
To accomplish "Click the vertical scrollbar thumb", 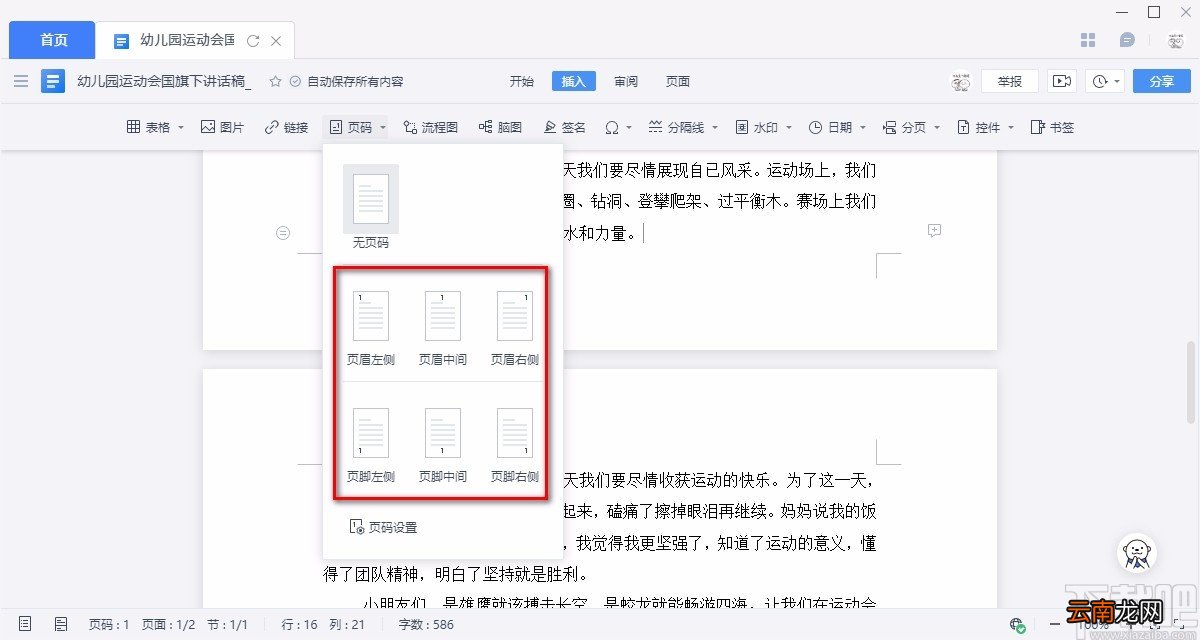I will coord(1192,384).
